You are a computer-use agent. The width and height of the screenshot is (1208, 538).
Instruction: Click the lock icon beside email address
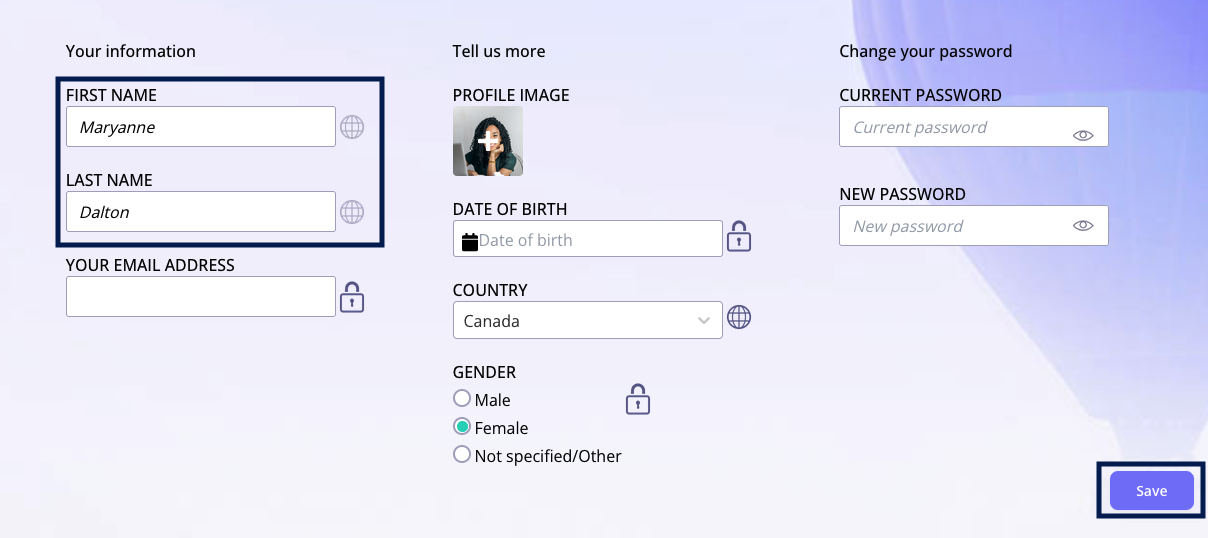(x=352, y=297)
